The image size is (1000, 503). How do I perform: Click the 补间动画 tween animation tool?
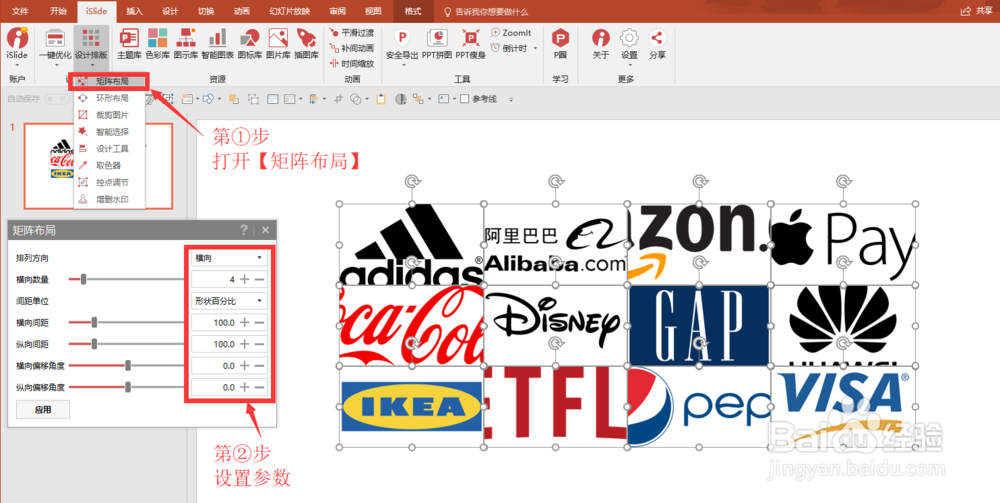pos(351,48)
